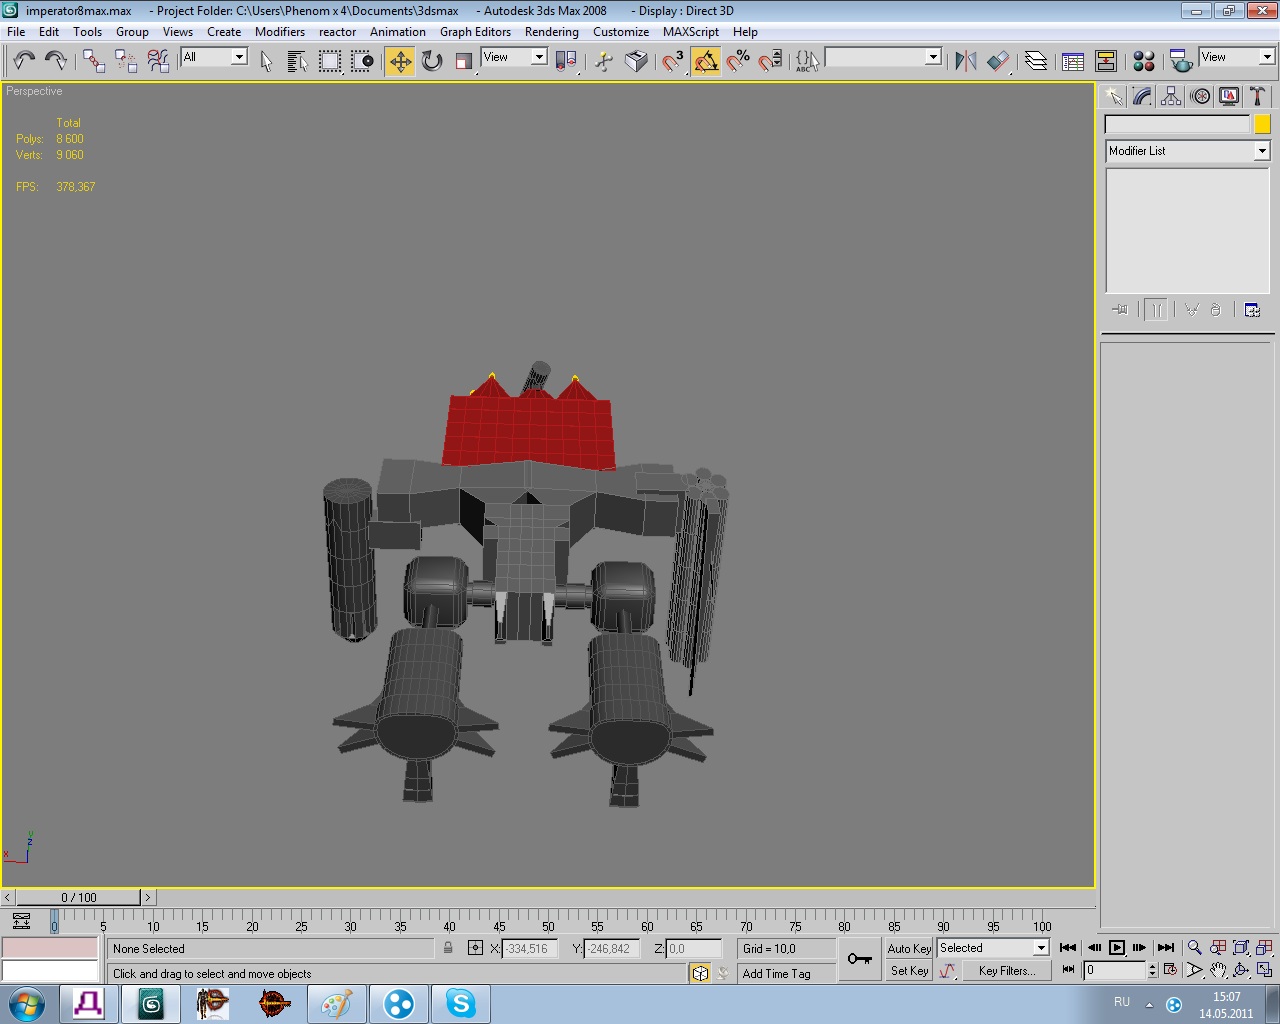Screen dimensions: 1280x1024
Task: Open Skype from the taskbar
Action: [x=461, y=1003]
